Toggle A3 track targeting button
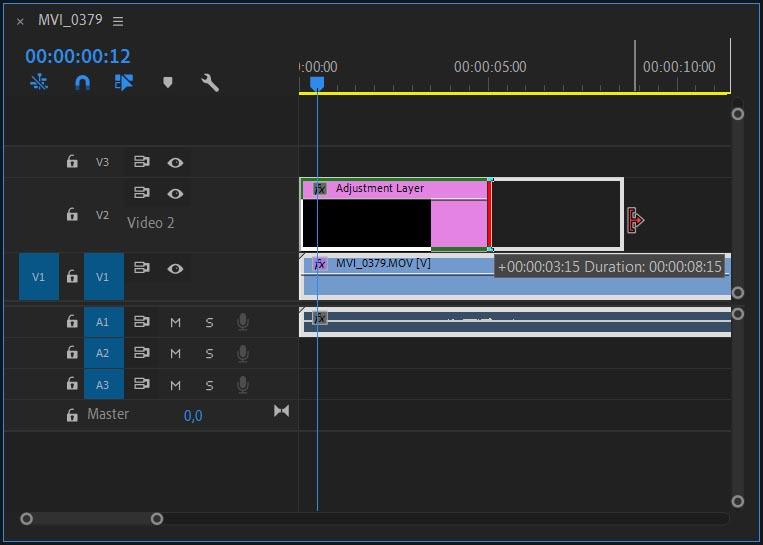 (x=104, y=384)
